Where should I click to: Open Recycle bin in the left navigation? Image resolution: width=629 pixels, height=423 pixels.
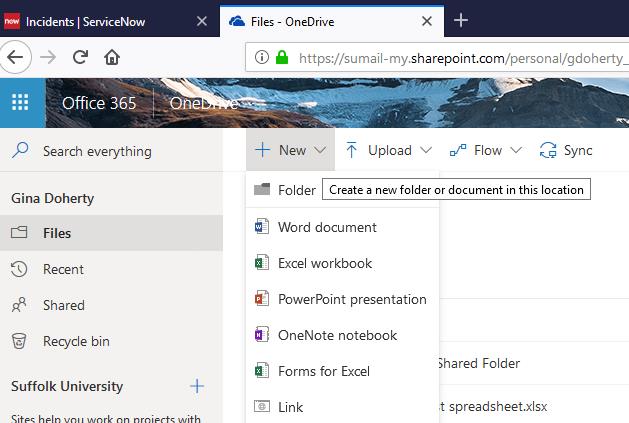tap(111, 341)
